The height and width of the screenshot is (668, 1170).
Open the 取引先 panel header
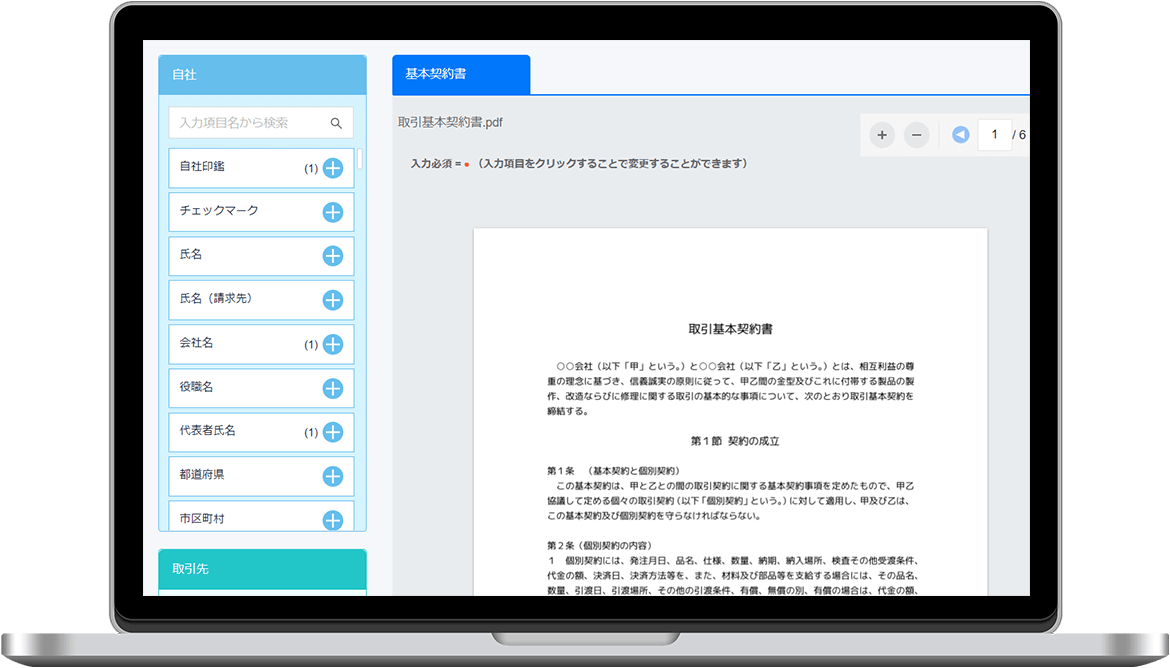tap(262, 569)
